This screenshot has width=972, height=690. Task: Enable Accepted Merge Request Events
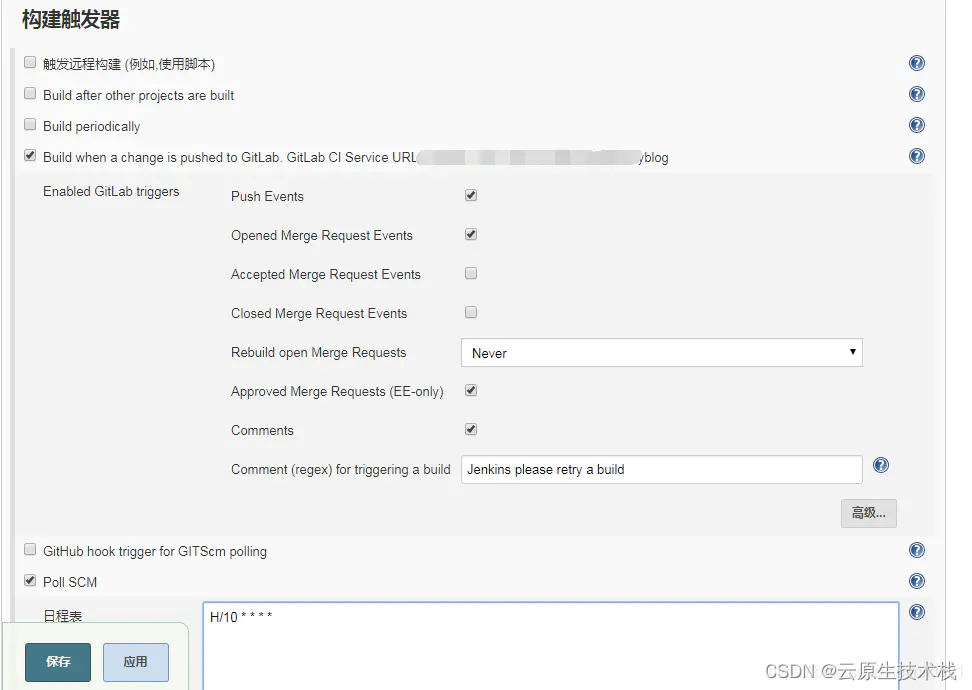[x=471, y=273]
